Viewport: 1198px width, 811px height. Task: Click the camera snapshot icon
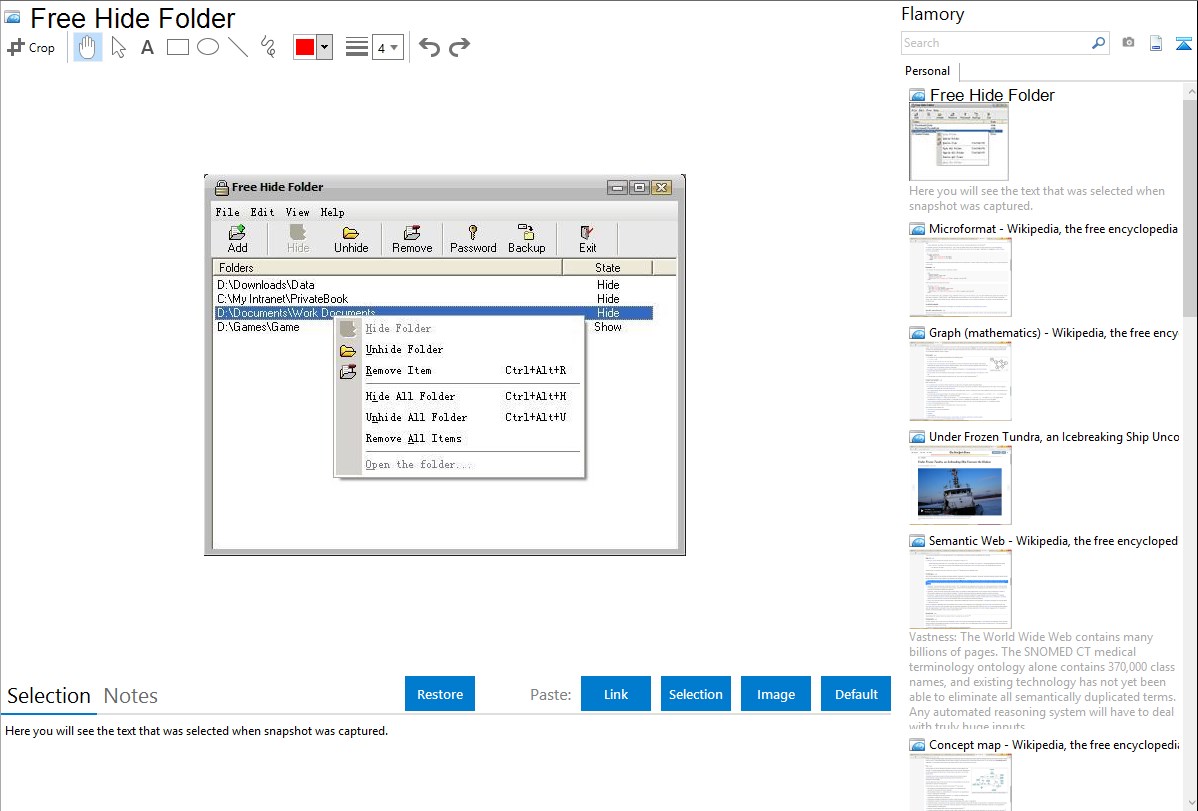[x=1128, y=43]
